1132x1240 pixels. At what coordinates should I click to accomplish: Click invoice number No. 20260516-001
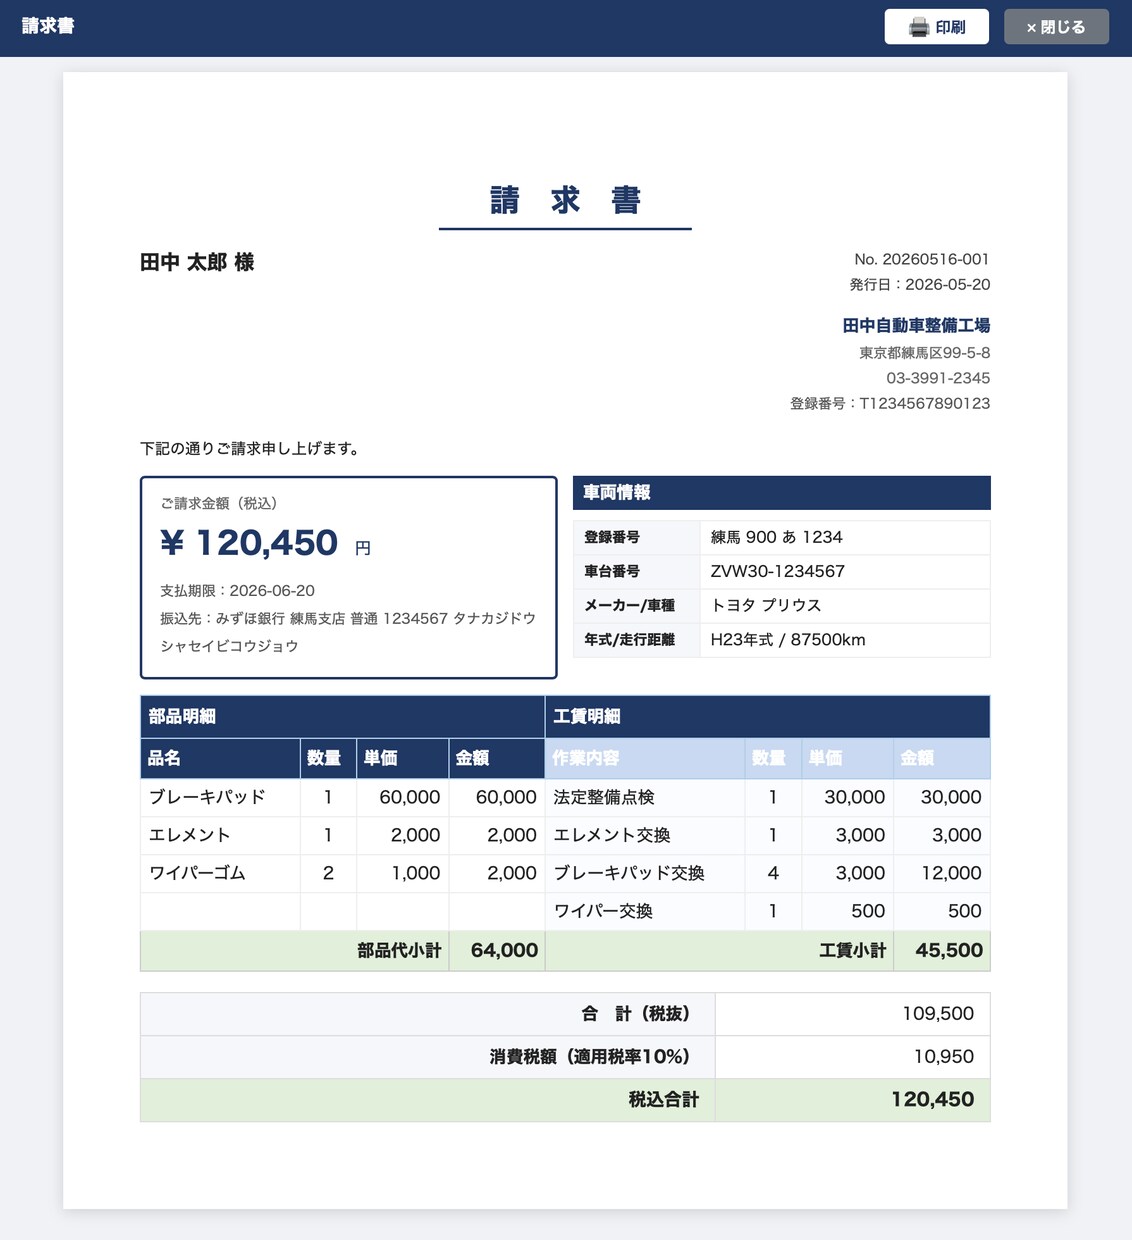tap(922, 259)
